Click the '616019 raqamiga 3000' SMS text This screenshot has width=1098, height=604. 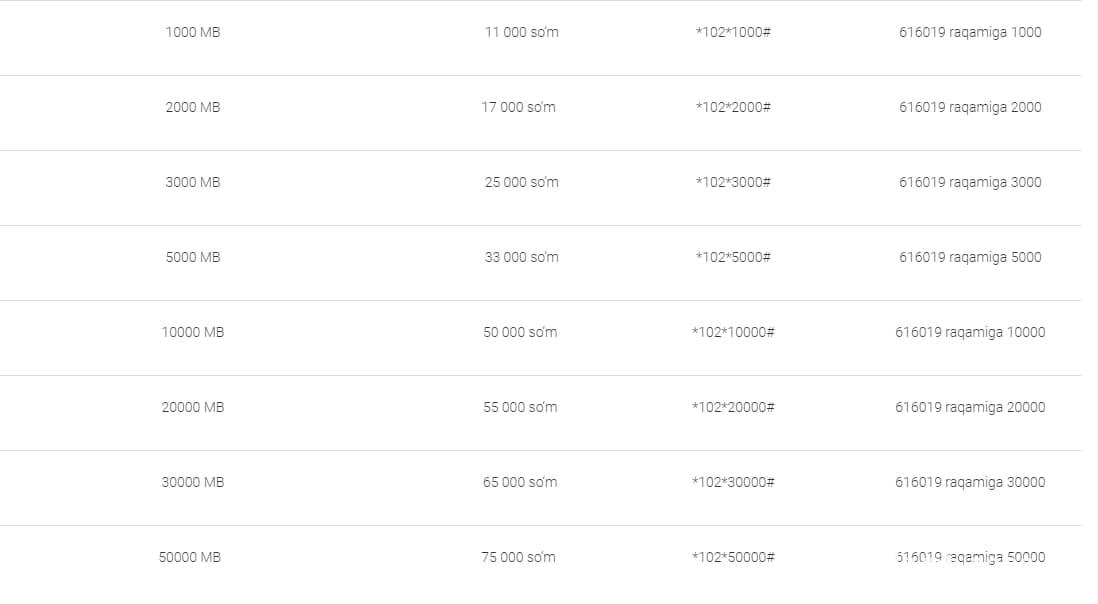coord(969,182)
